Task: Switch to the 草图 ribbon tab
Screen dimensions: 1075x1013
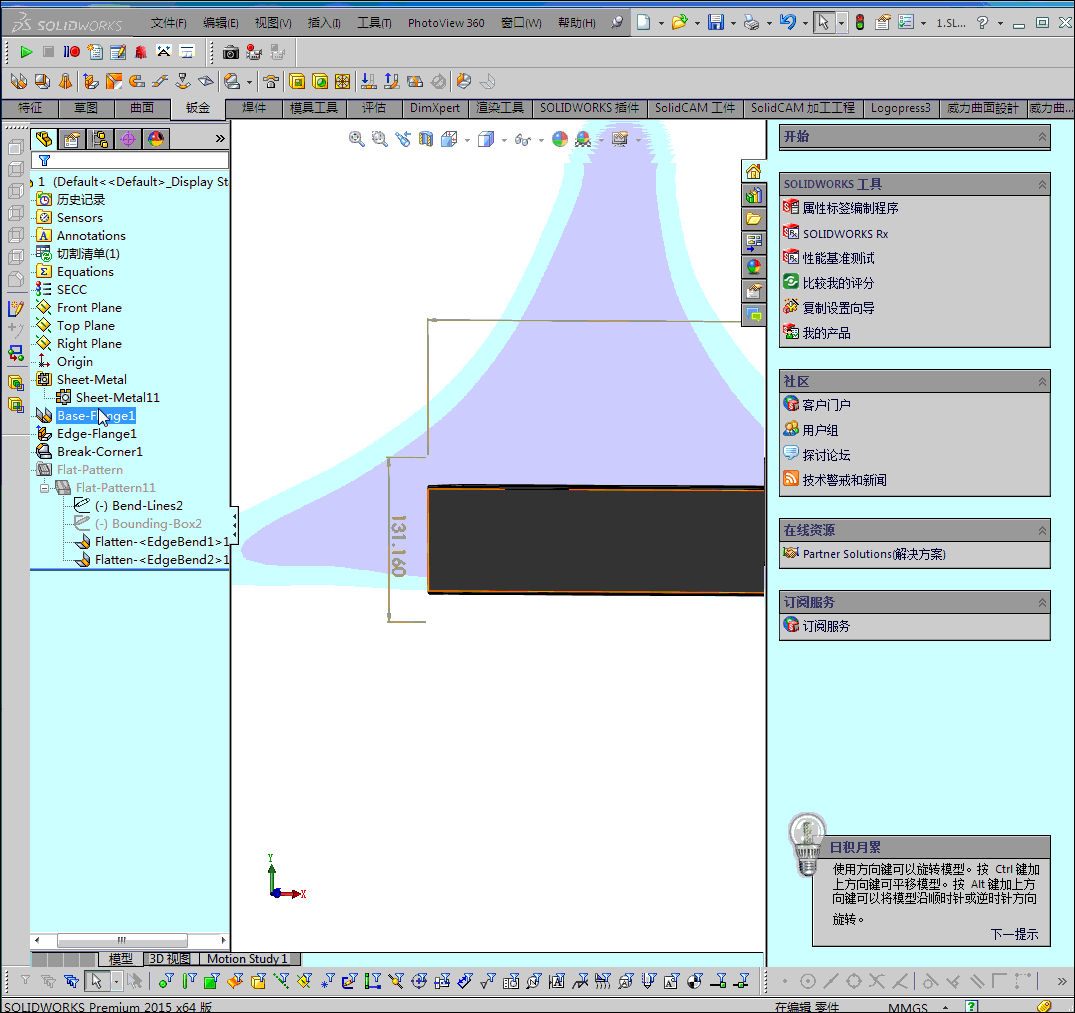Action: point(86,108)
